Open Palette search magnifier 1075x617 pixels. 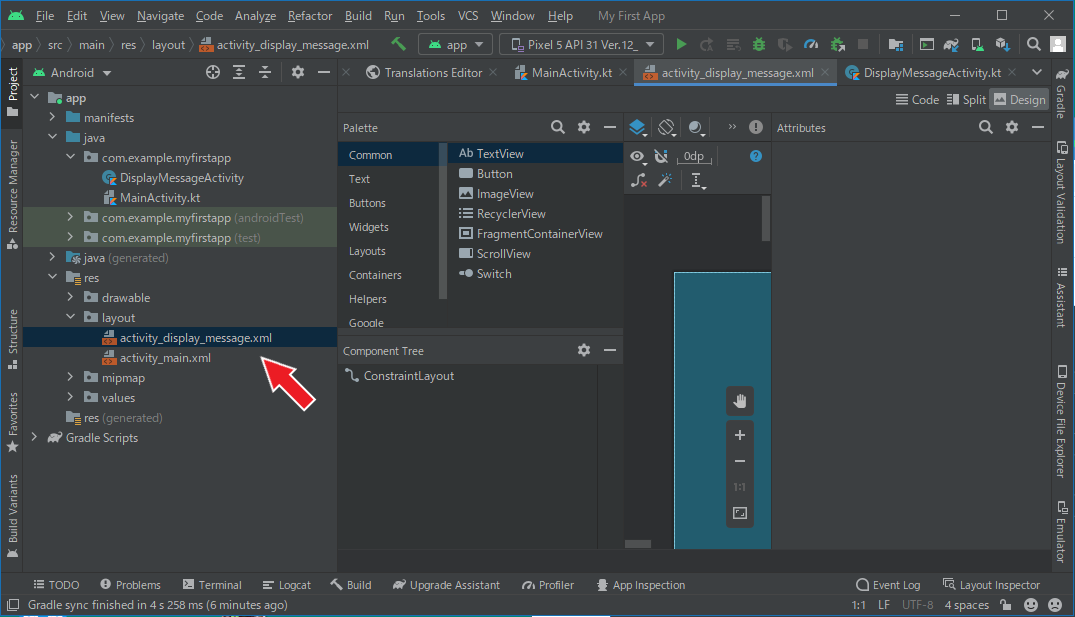pyautogui.click(x=558, y=128)
